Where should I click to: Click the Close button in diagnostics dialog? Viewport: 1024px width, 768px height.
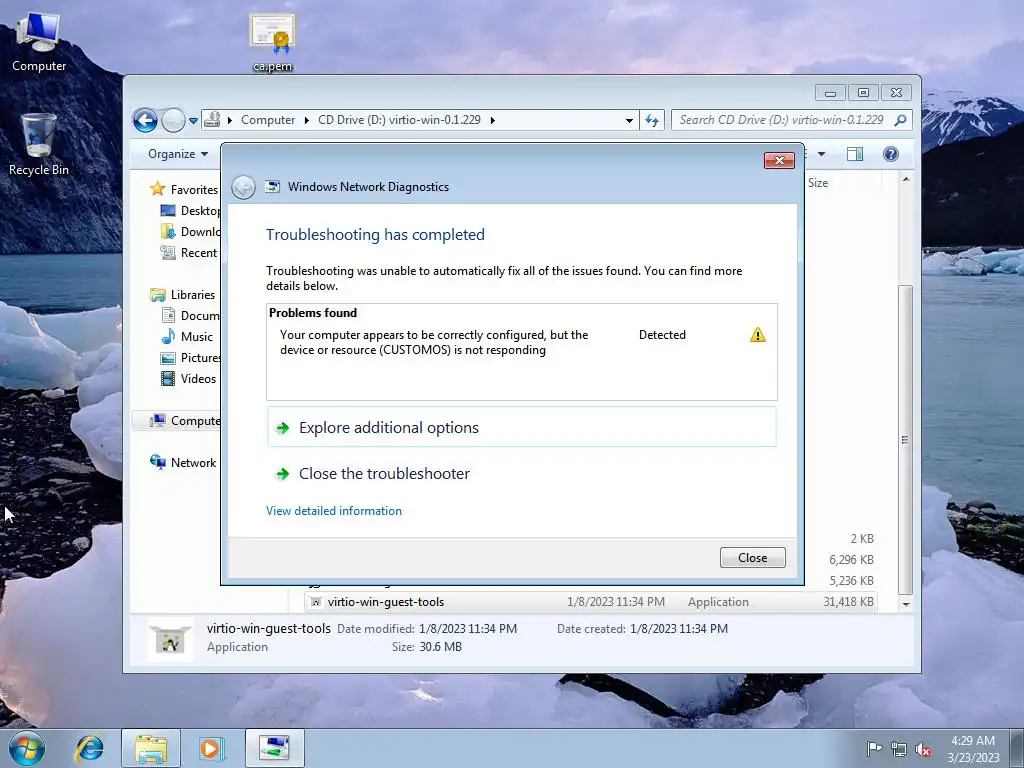pos(752,558)
